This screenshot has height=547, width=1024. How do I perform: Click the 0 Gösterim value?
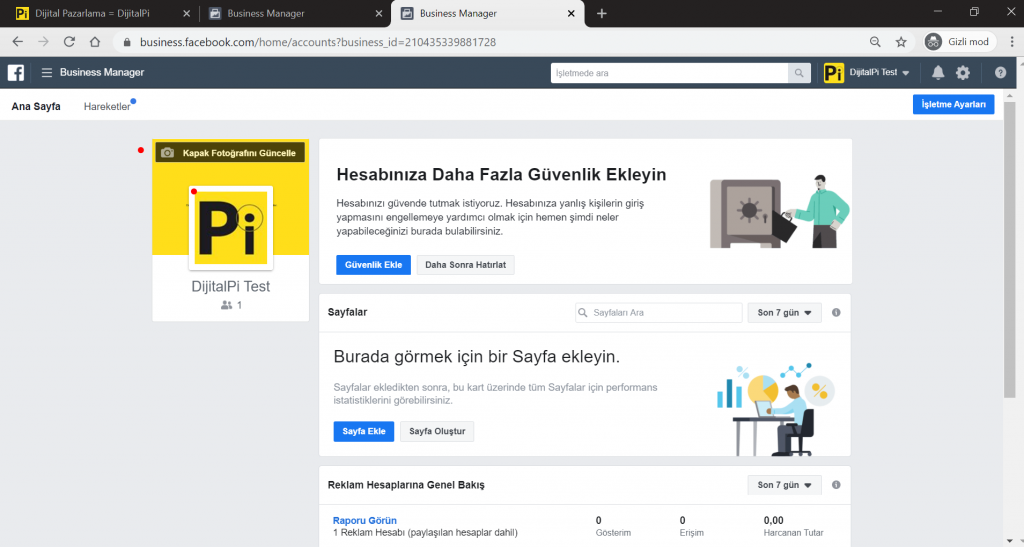coord(598,520)
